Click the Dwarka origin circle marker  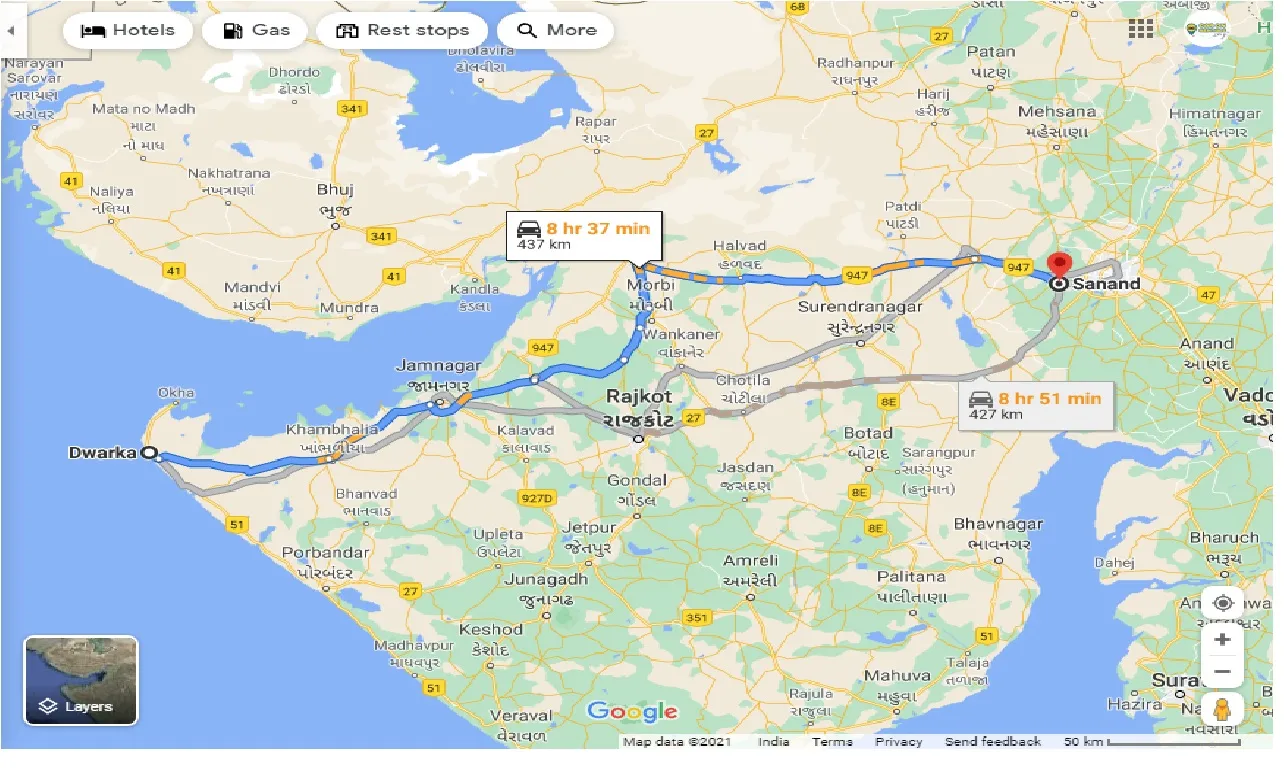click(150, 453)
